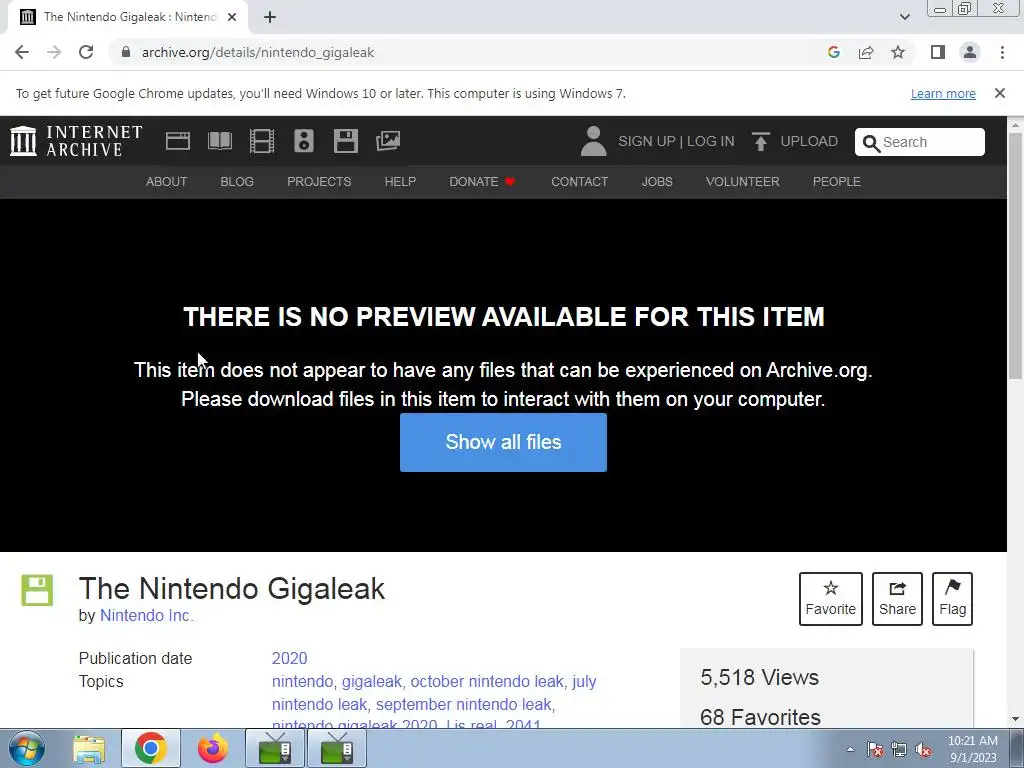Open the Software floppy disk icon
Screen dimensions: 1024x768
click(345, 141)
